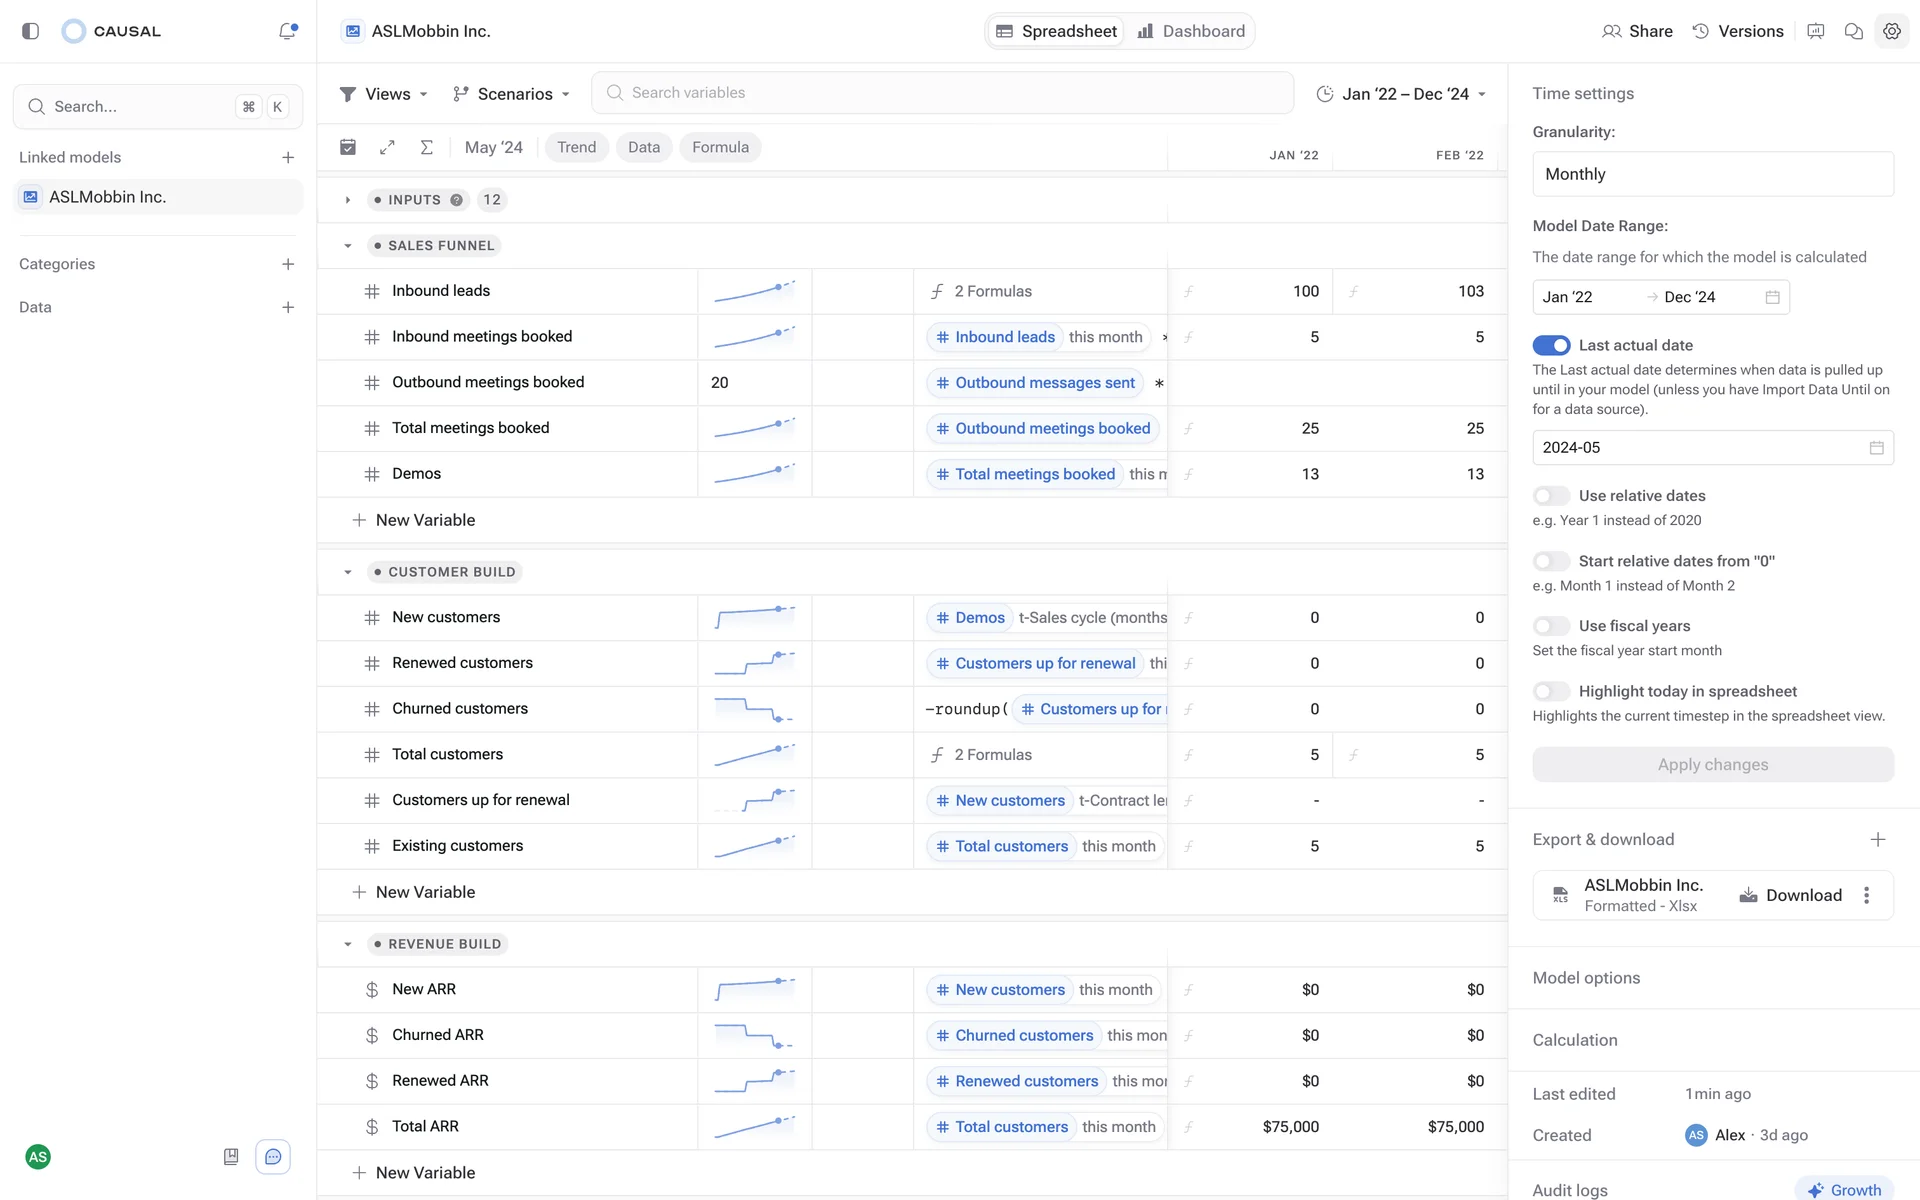Switch to the Dashboard tab
The width and height of the screenshot is (1920, 1200).
pyautogui.click(x=1191, y=31)
